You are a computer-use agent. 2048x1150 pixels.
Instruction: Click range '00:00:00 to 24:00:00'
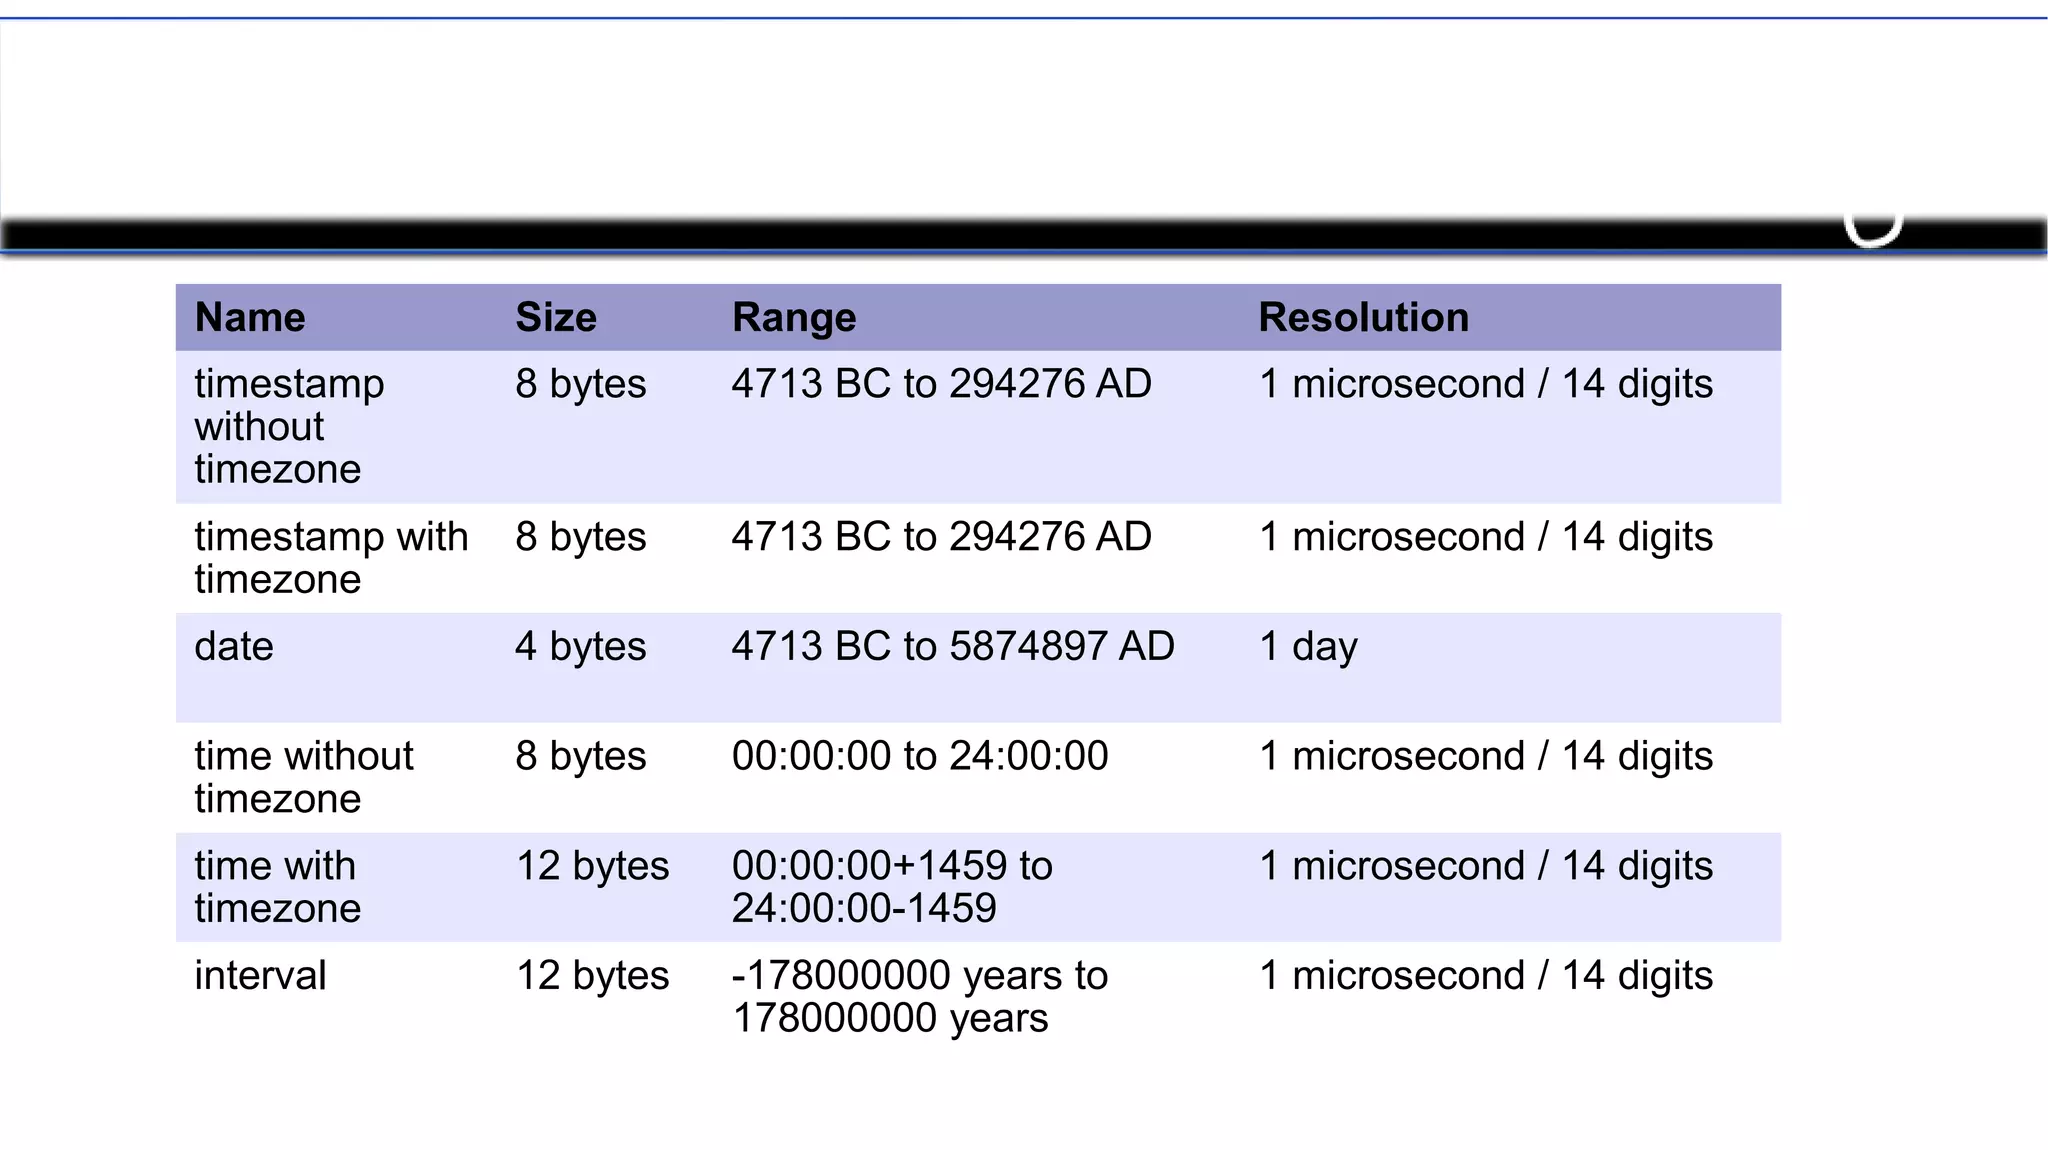920,756
